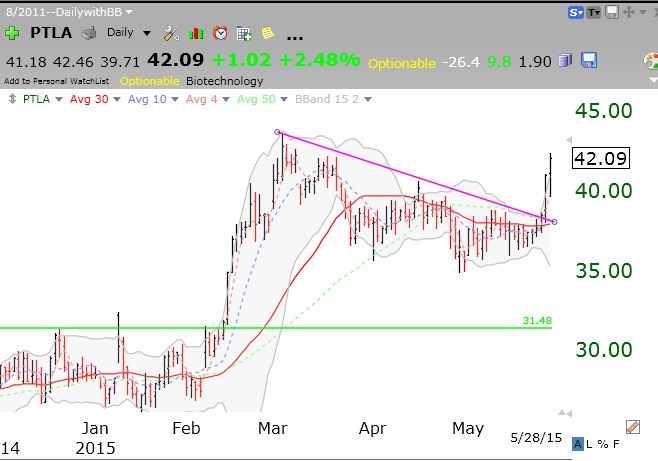Click the May label on date axis
658x461 pixels.
point(468,430)
